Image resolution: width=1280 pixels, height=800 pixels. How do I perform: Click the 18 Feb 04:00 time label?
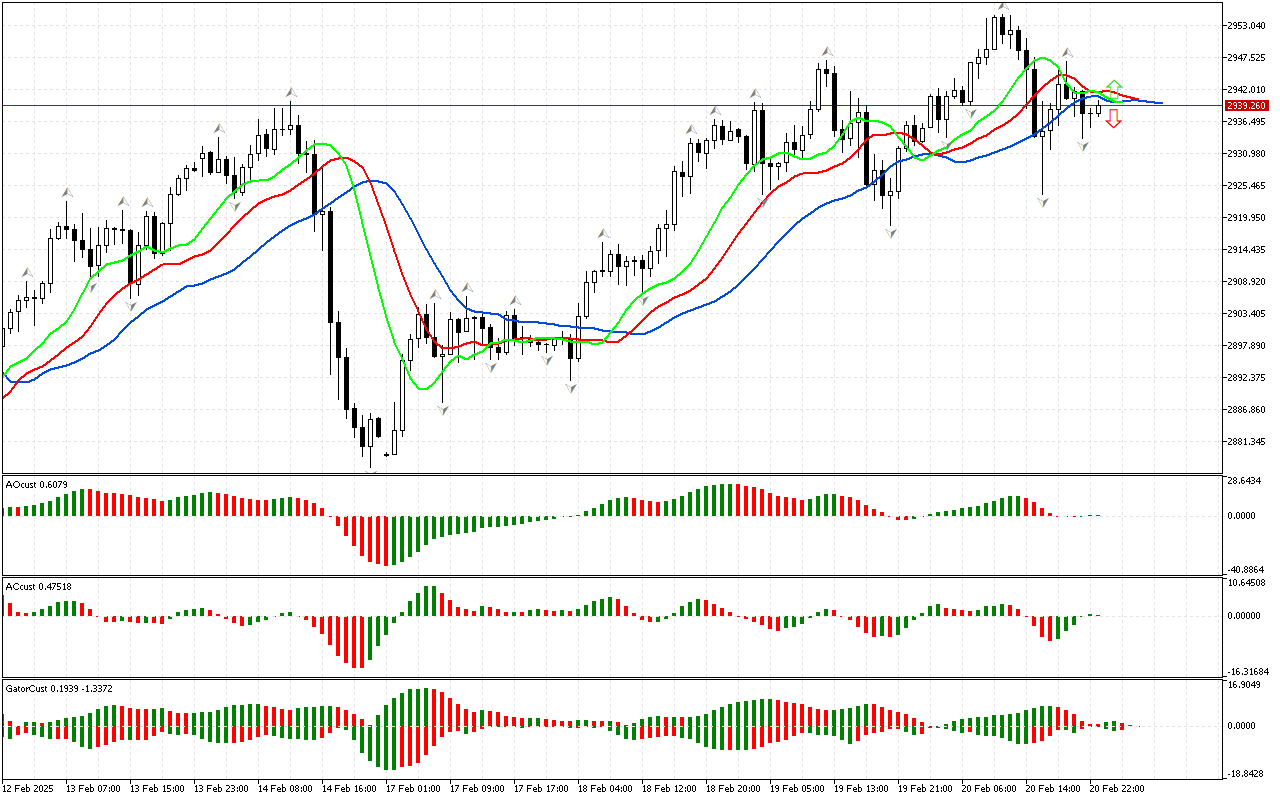(x=605, y=789)
